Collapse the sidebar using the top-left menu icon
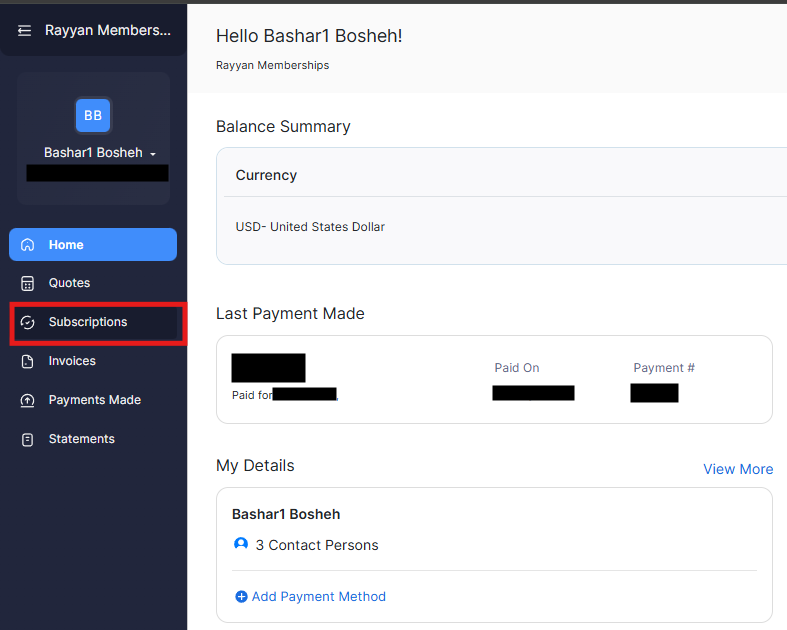 coord(25,31)
